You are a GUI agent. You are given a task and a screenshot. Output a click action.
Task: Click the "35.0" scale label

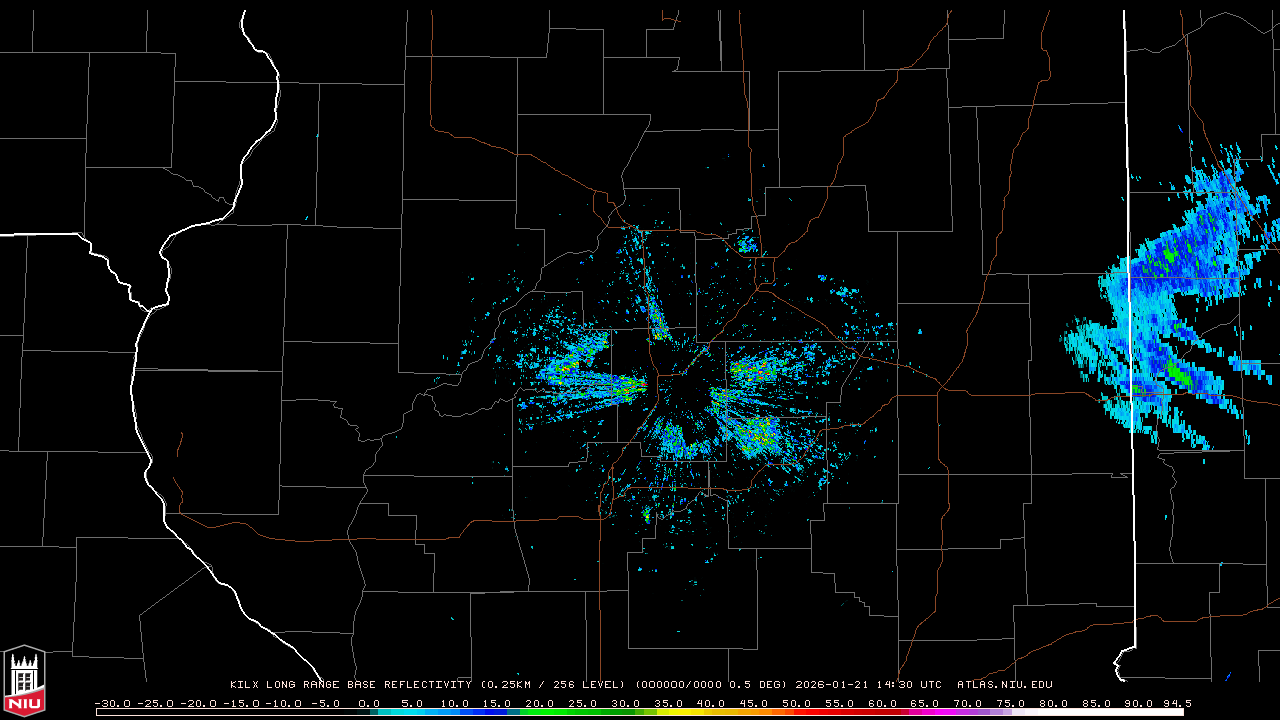[669, 703]
